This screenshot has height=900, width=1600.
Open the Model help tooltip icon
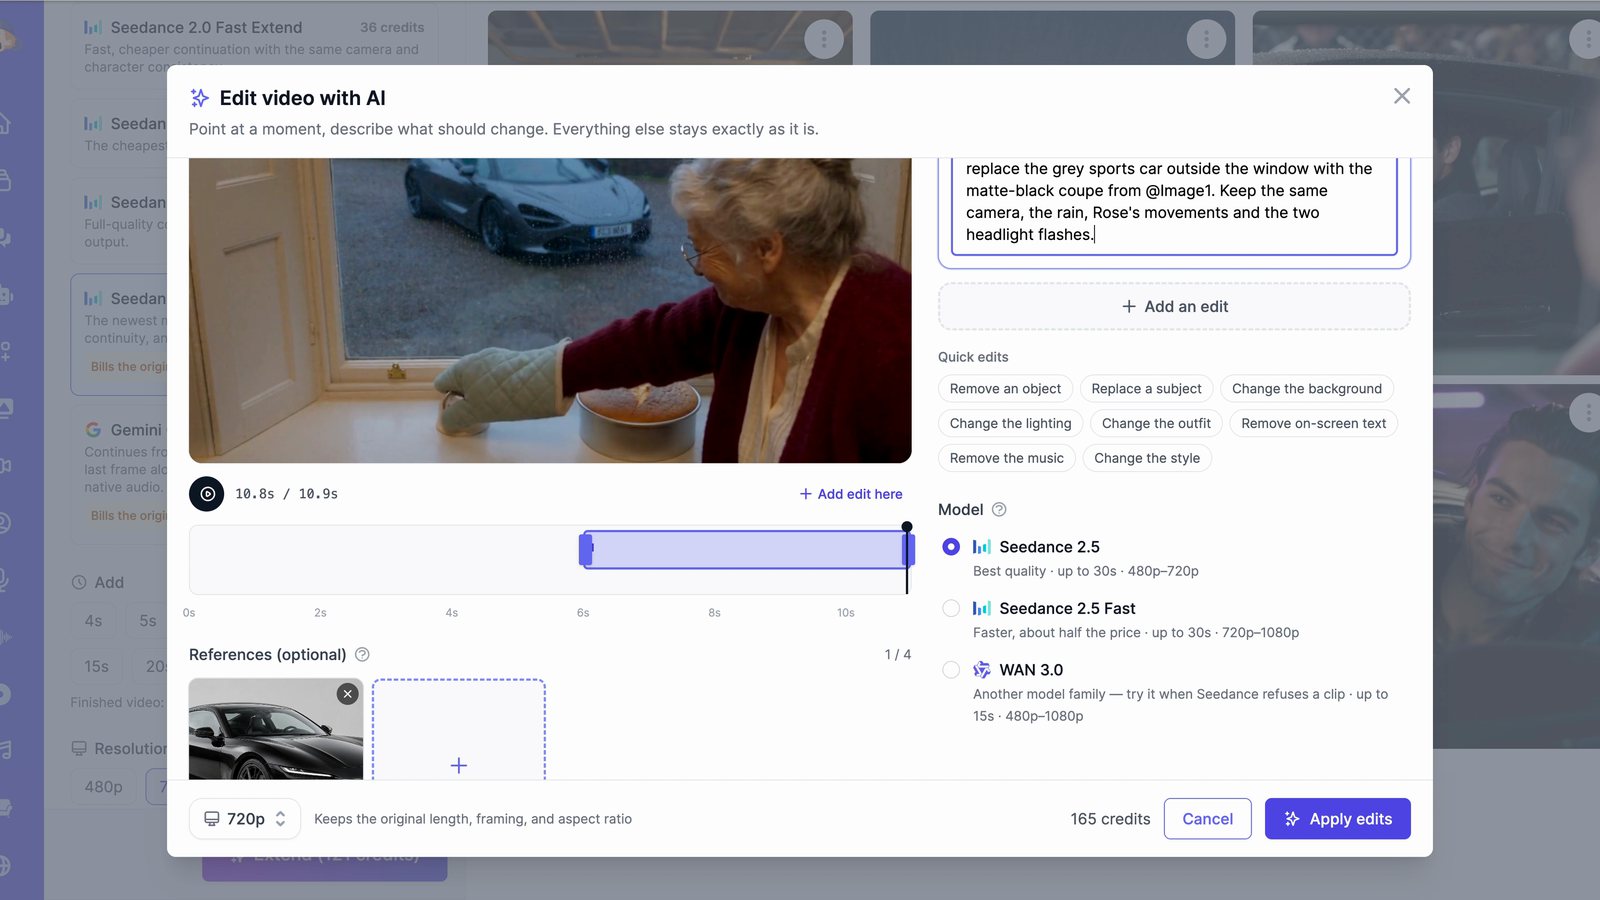point(998,509)
